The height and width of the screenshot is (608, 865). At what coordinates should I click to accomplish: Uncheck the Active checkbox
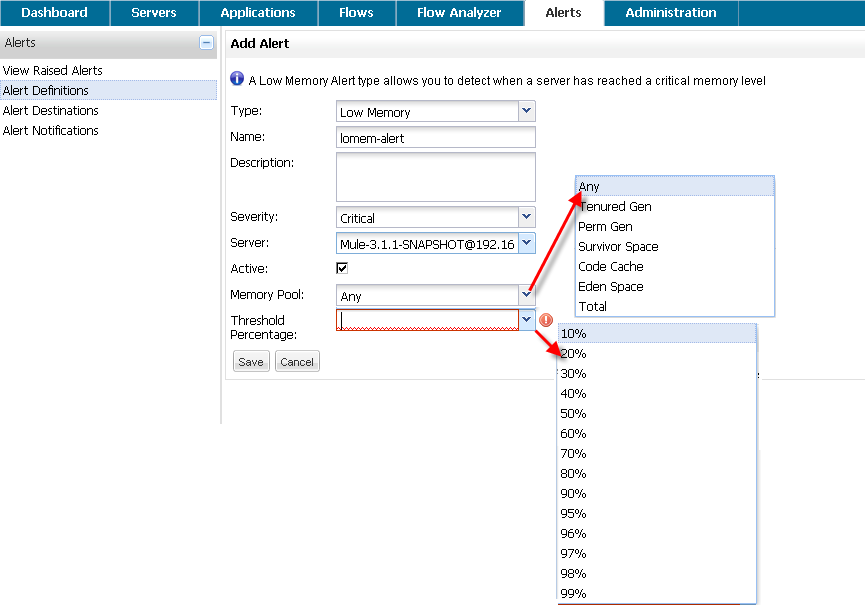click(x=342, y=268)
